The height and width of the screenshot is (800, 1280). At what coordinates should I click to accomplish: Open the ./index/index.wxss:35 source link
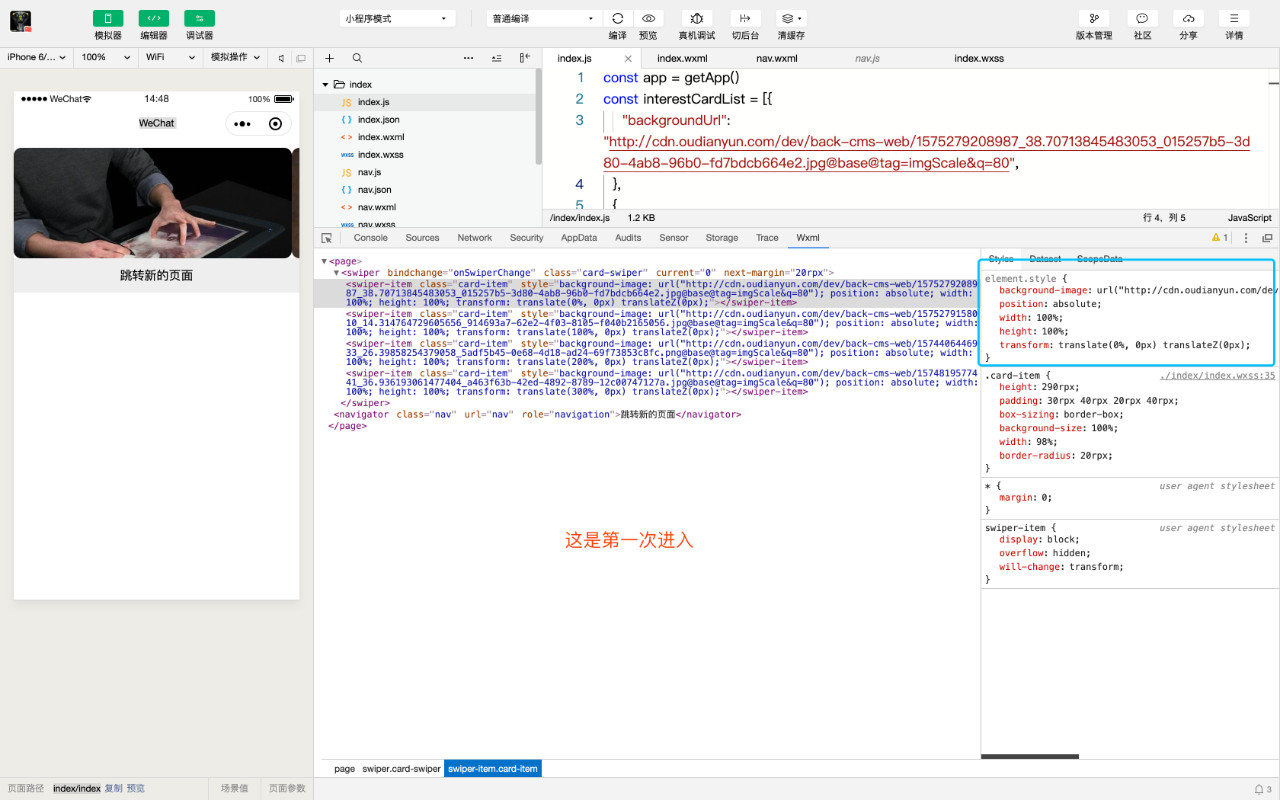1217,376
